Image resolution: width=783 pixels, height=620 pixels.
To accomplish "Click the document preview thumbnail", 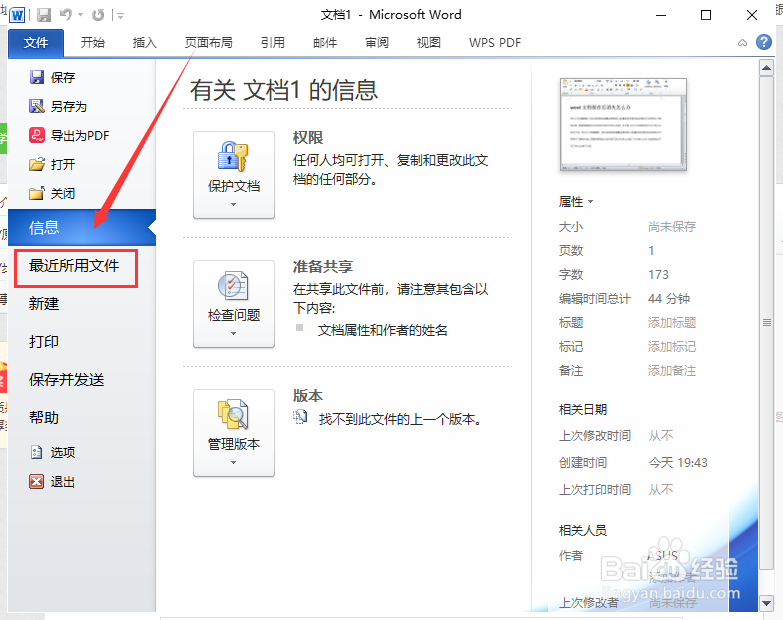I will tap(623, 124).
